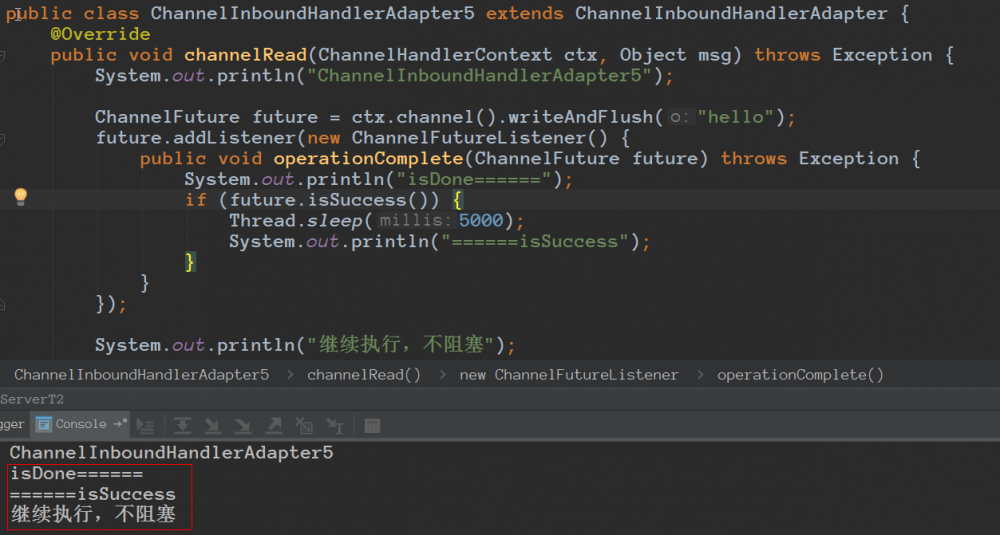
Task: Click the highlighted closing brace of if block
Action: pos(189,262)
